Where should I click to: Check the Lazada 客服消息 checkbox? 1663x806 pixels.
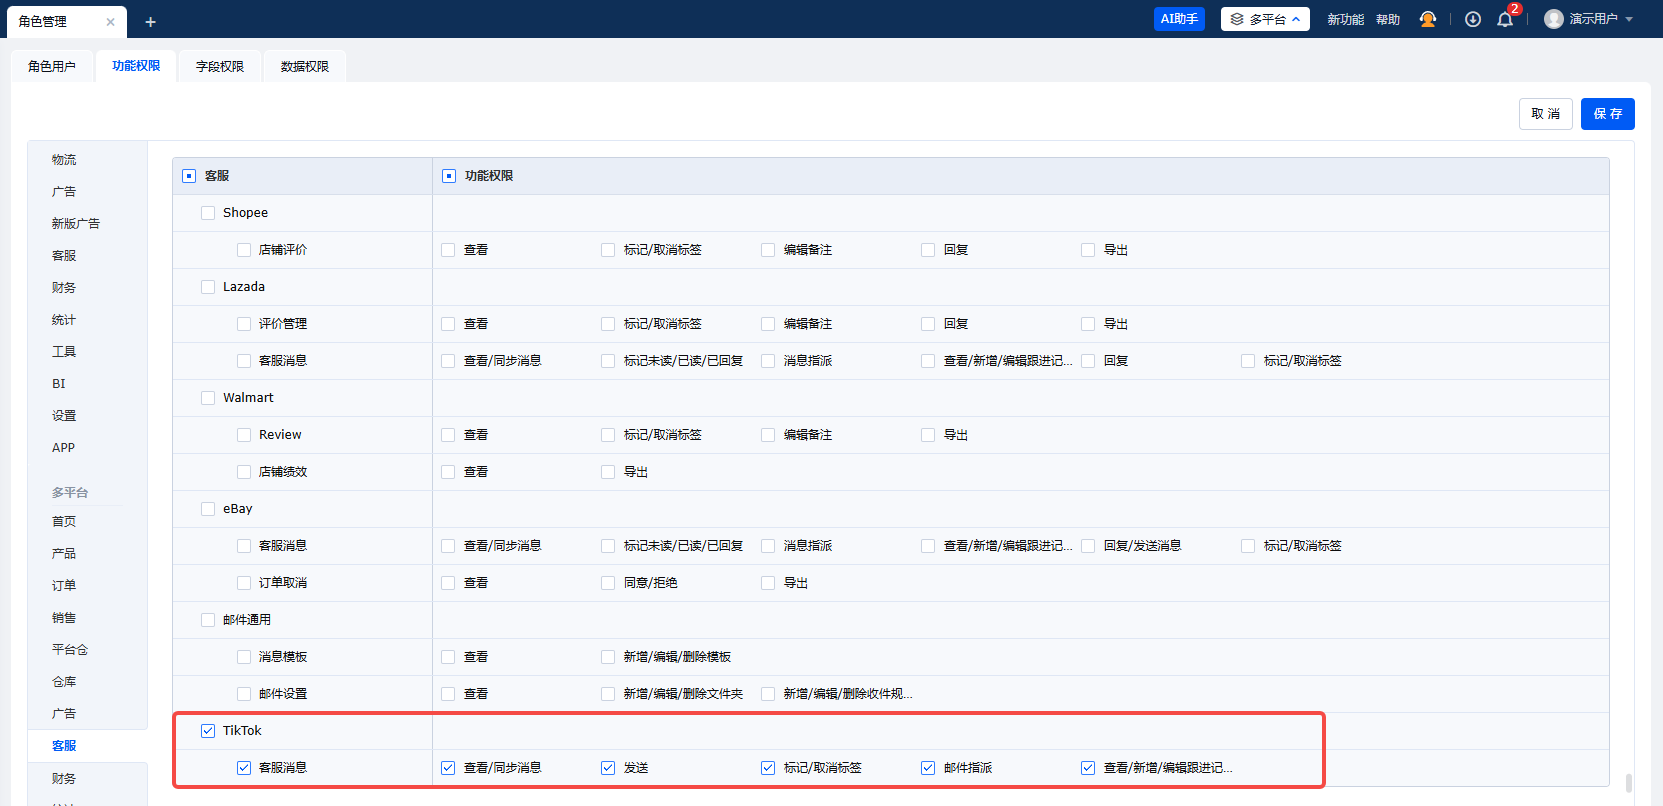[244, 361]
